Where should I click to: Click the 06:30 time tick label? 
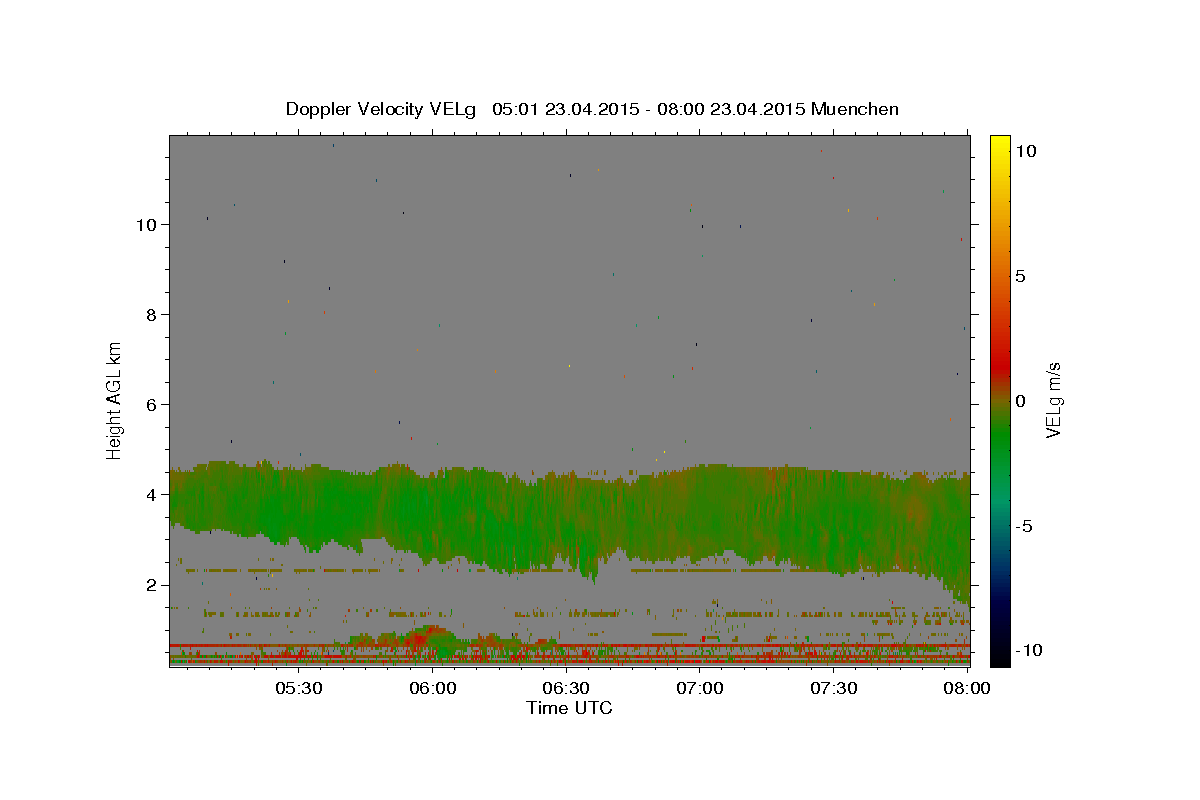point(566,689)
